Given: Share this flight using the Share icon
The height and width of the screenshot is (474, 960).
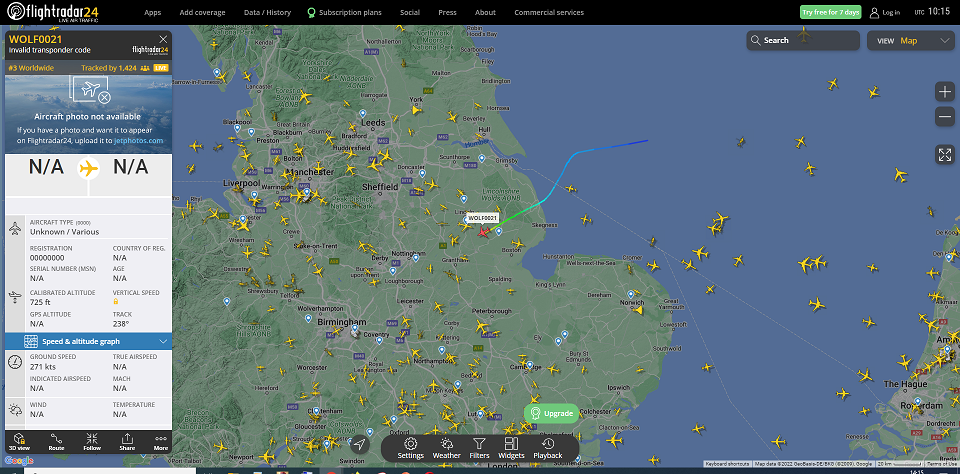Looking at the screenshot, I should pos(127,442).
